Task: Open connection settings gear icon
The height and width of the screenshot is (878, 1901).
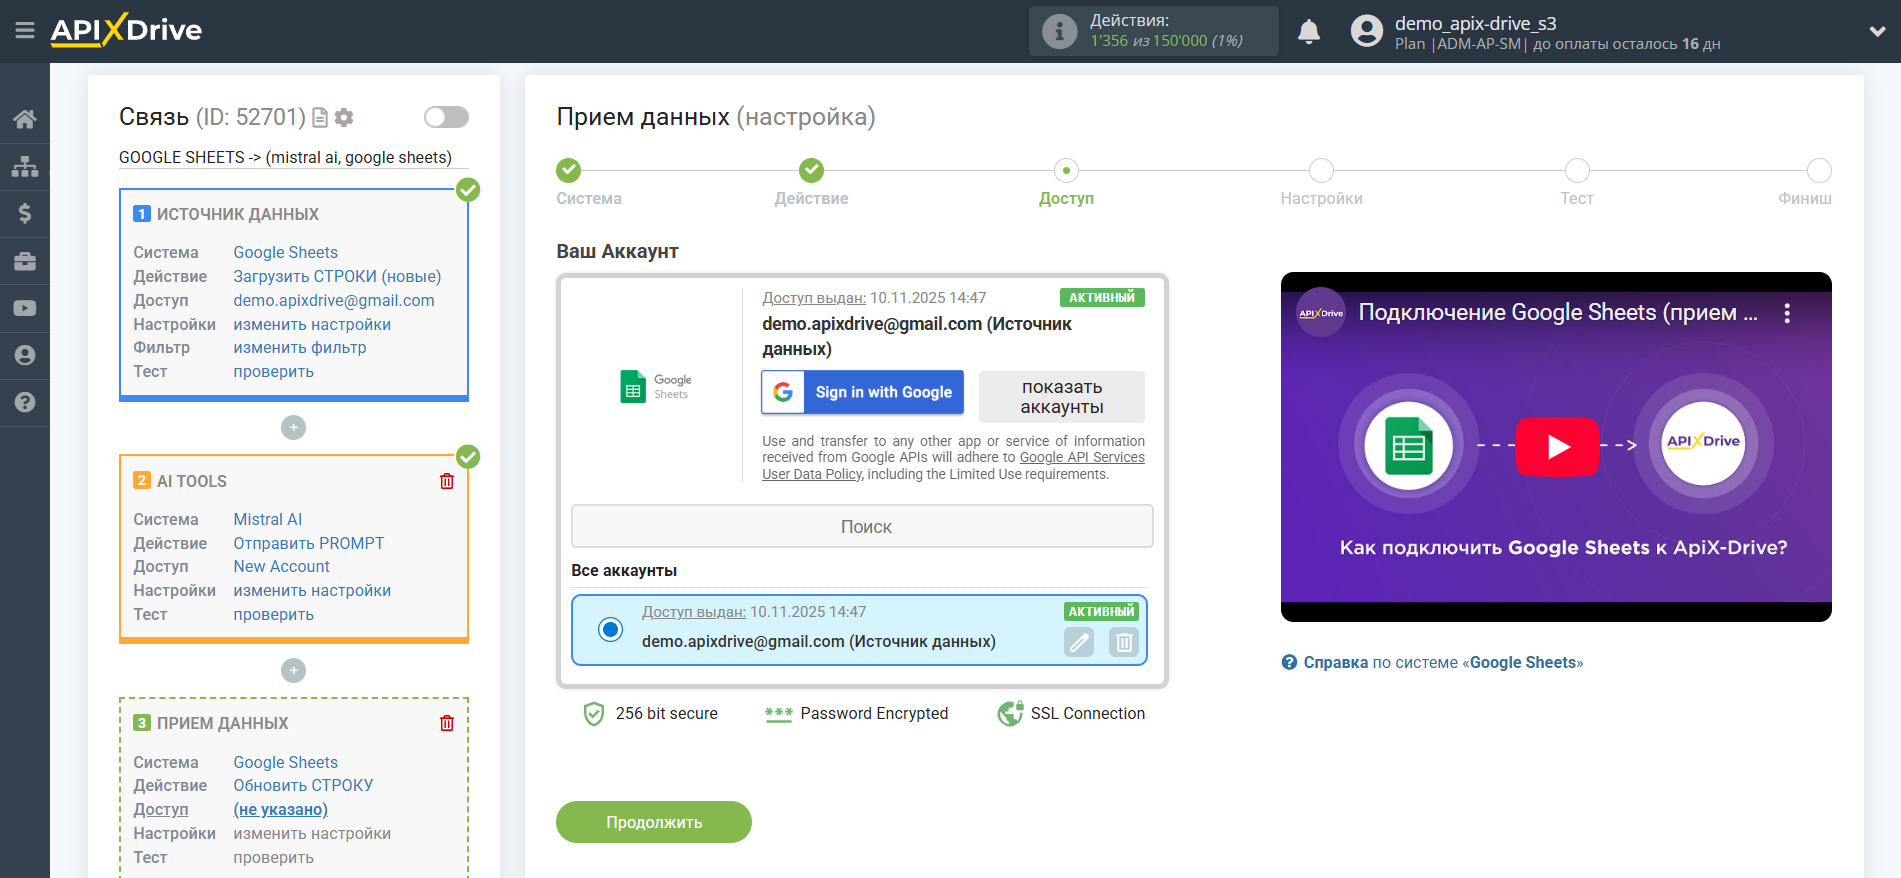Action: coord(344,118)
